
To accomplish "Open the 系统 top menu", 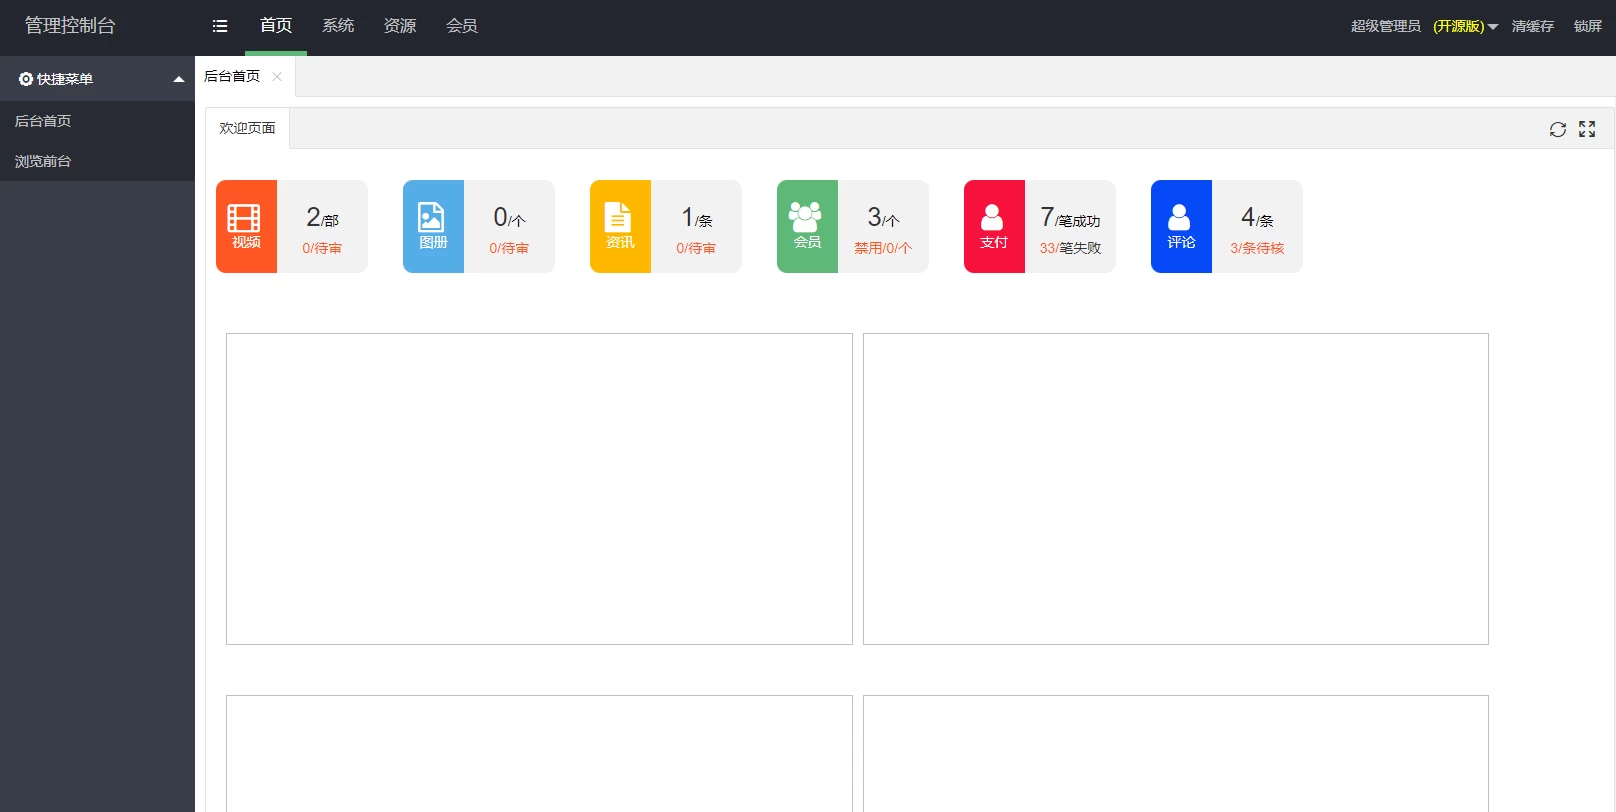I will click(x=338, y=26).
